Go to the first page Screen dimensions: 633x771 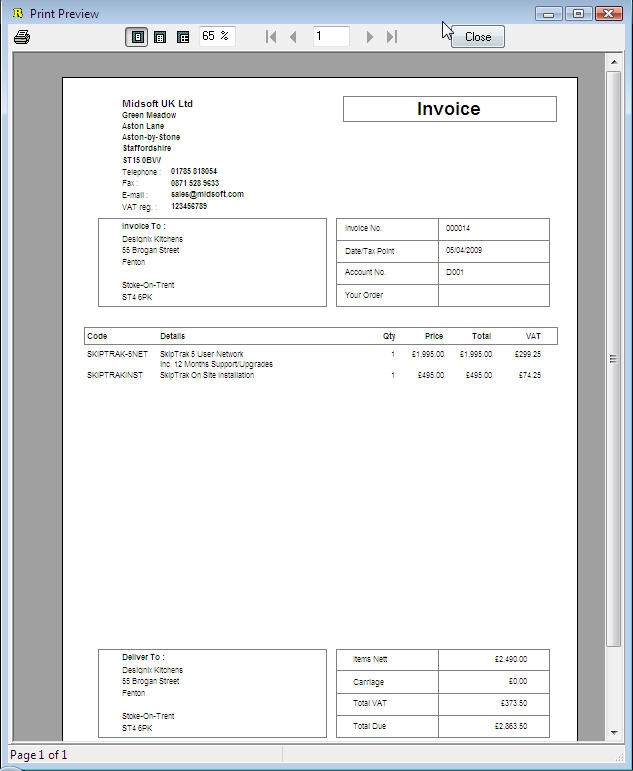coord(270,37)
